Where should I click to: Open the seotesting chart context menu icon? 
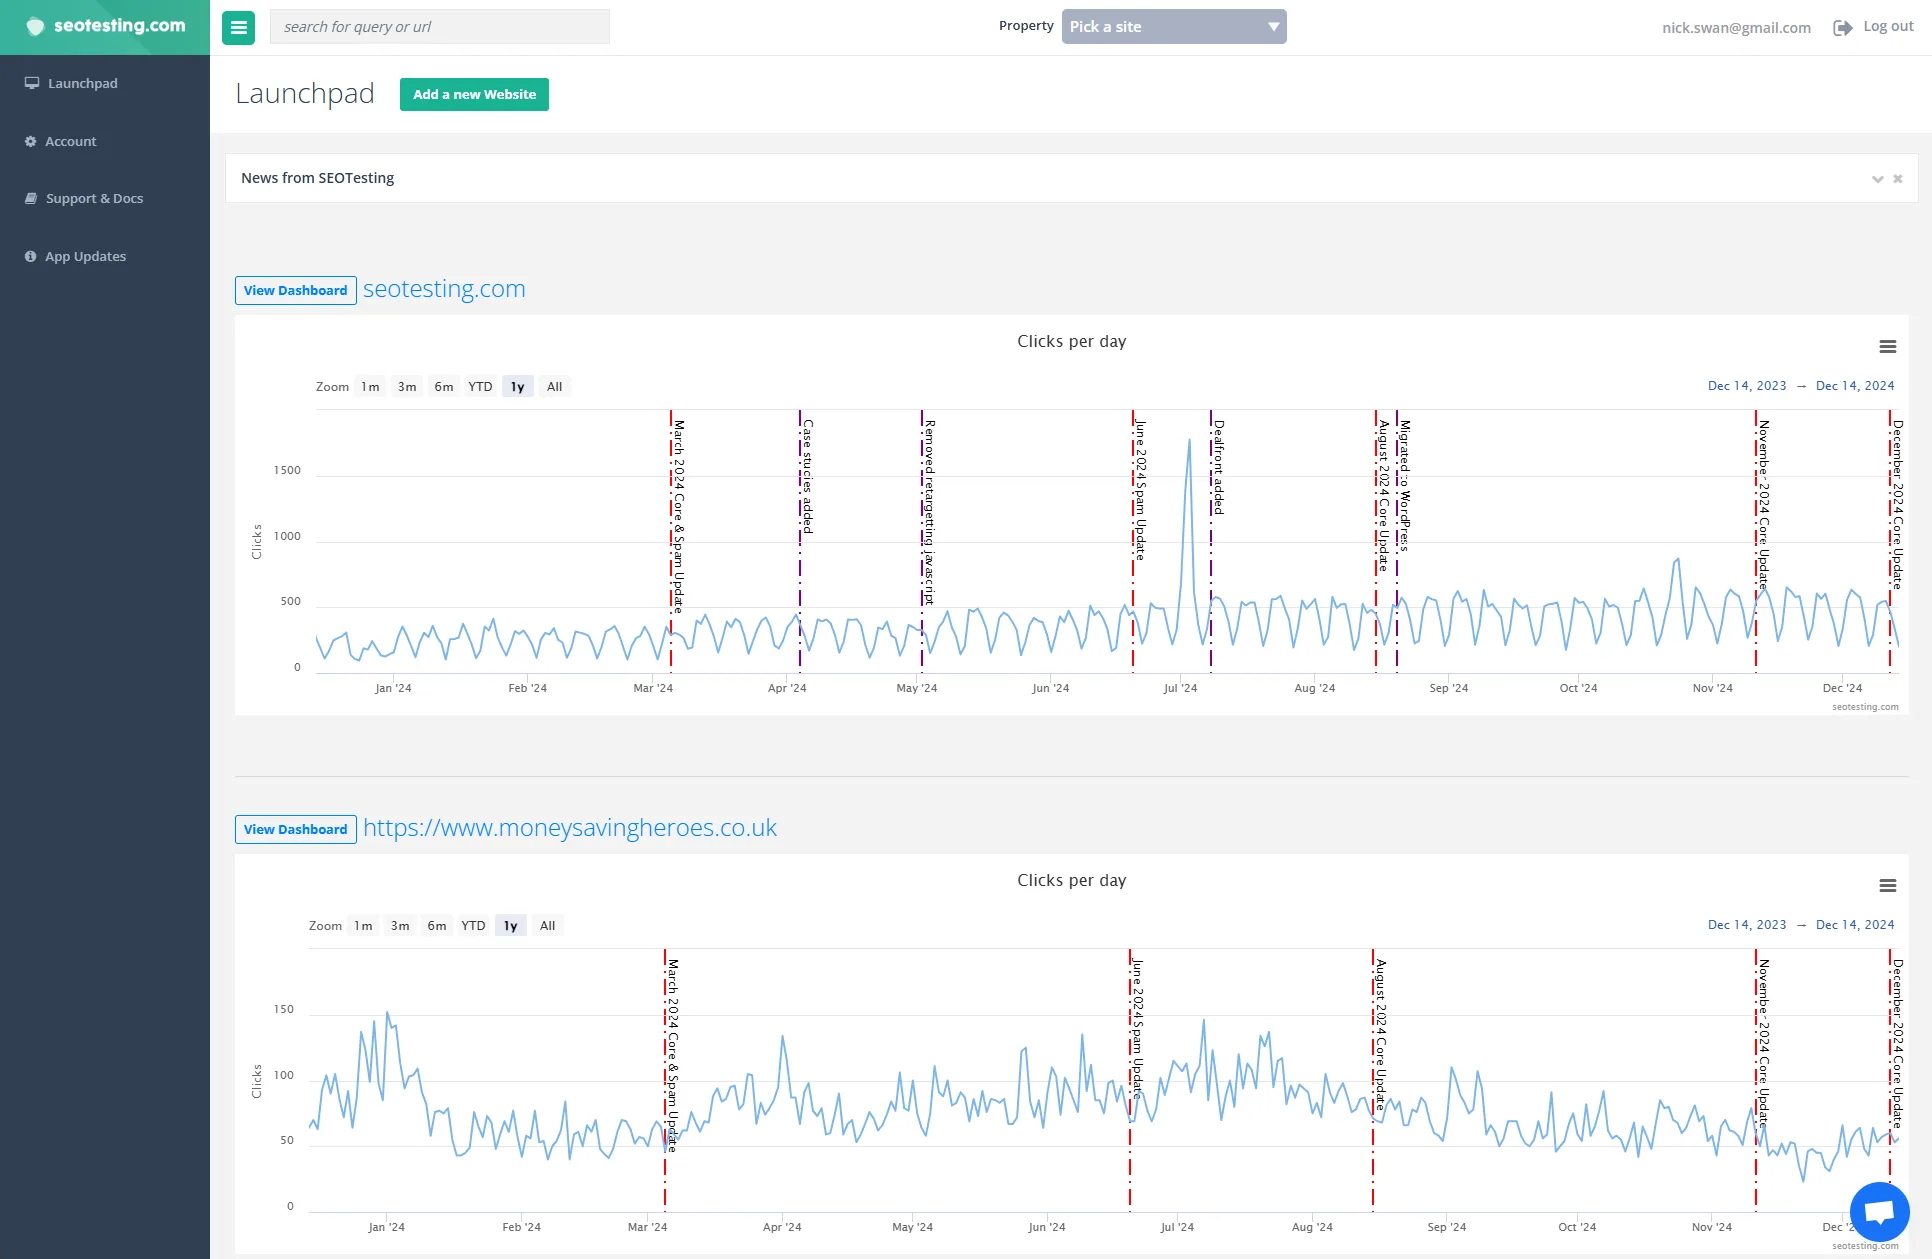point(1887,347)
